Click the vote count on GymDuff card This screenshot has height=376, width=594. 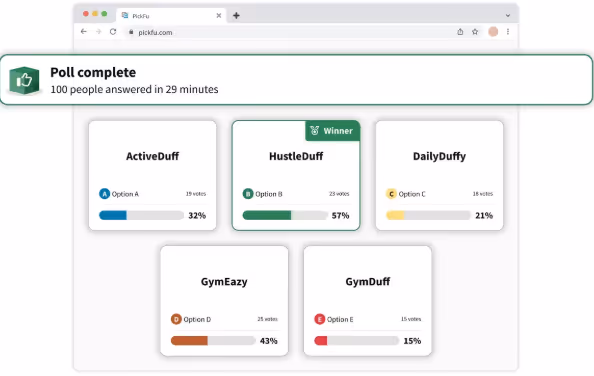point(411,319)
